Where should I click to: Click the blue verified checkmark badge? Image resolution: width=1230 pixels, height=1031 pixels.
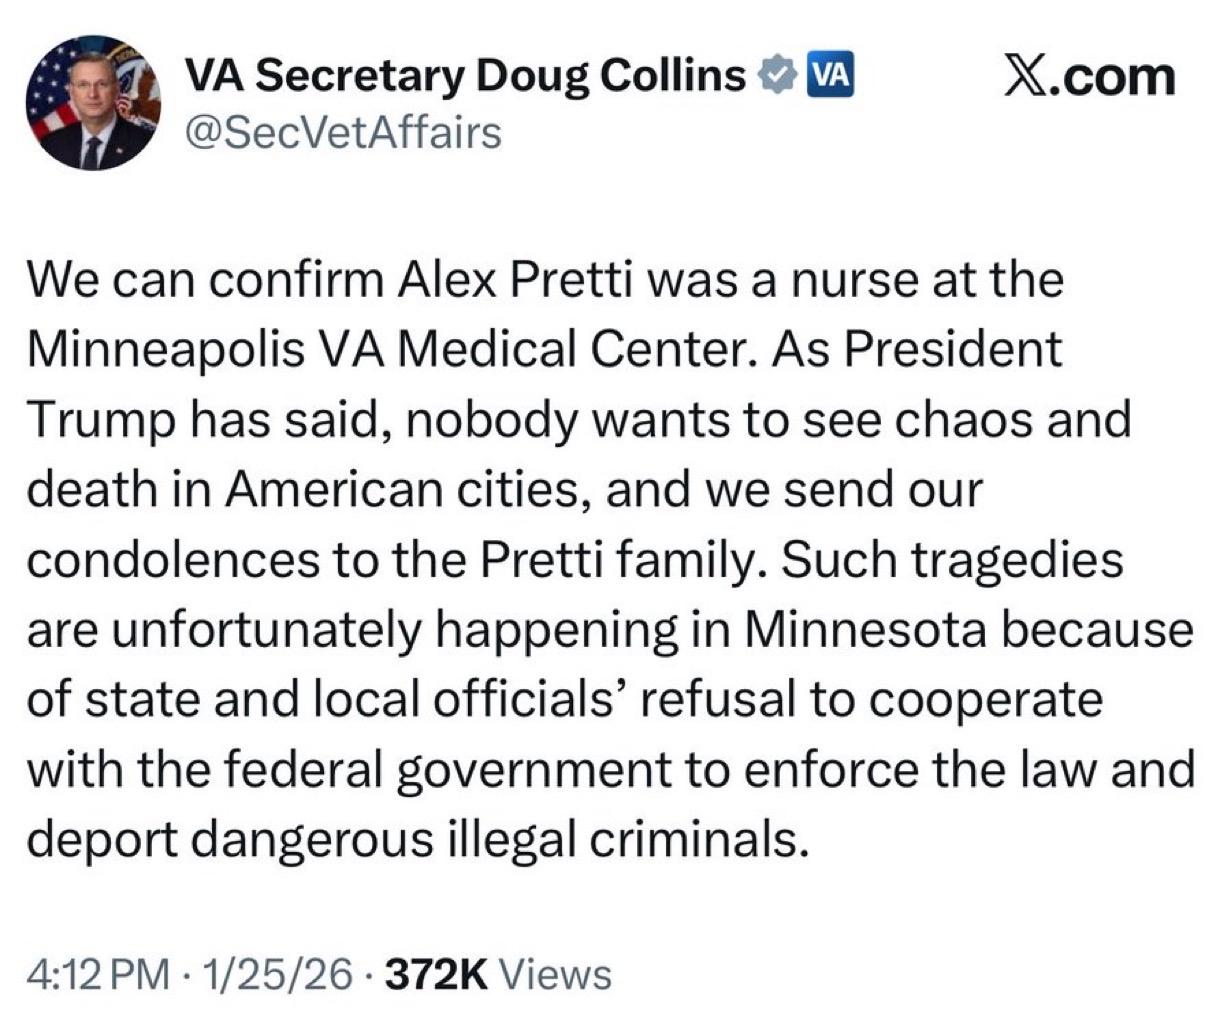(777, 76)
